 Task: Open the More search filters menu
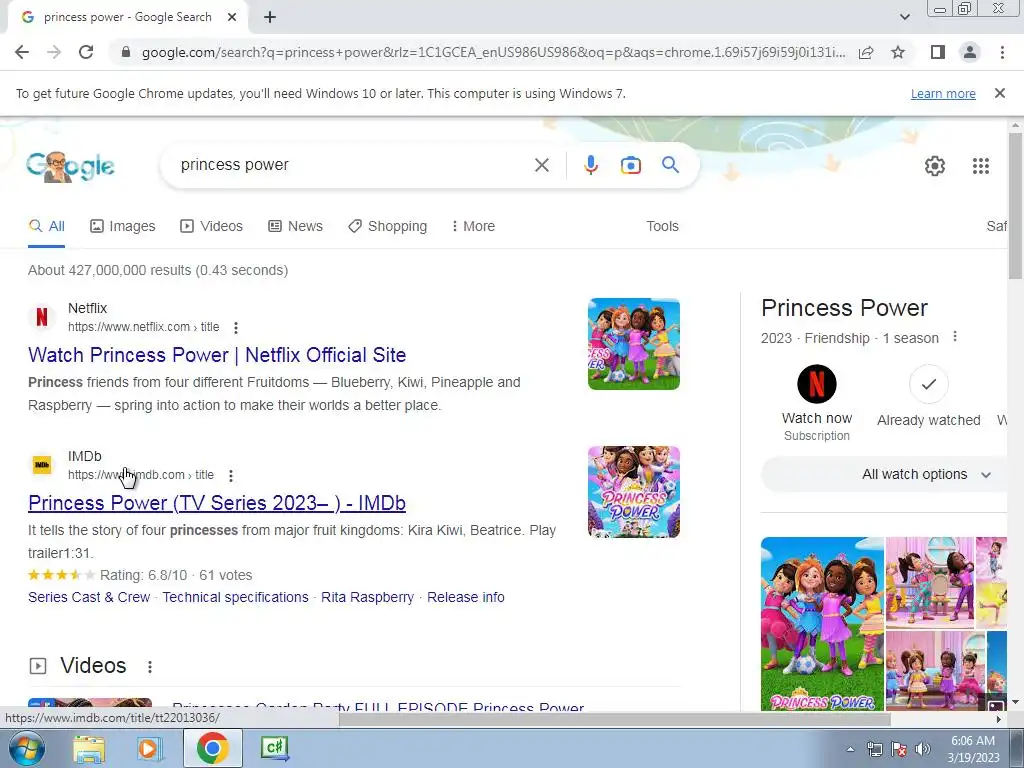pyautogui.click(x=473, y=226)
